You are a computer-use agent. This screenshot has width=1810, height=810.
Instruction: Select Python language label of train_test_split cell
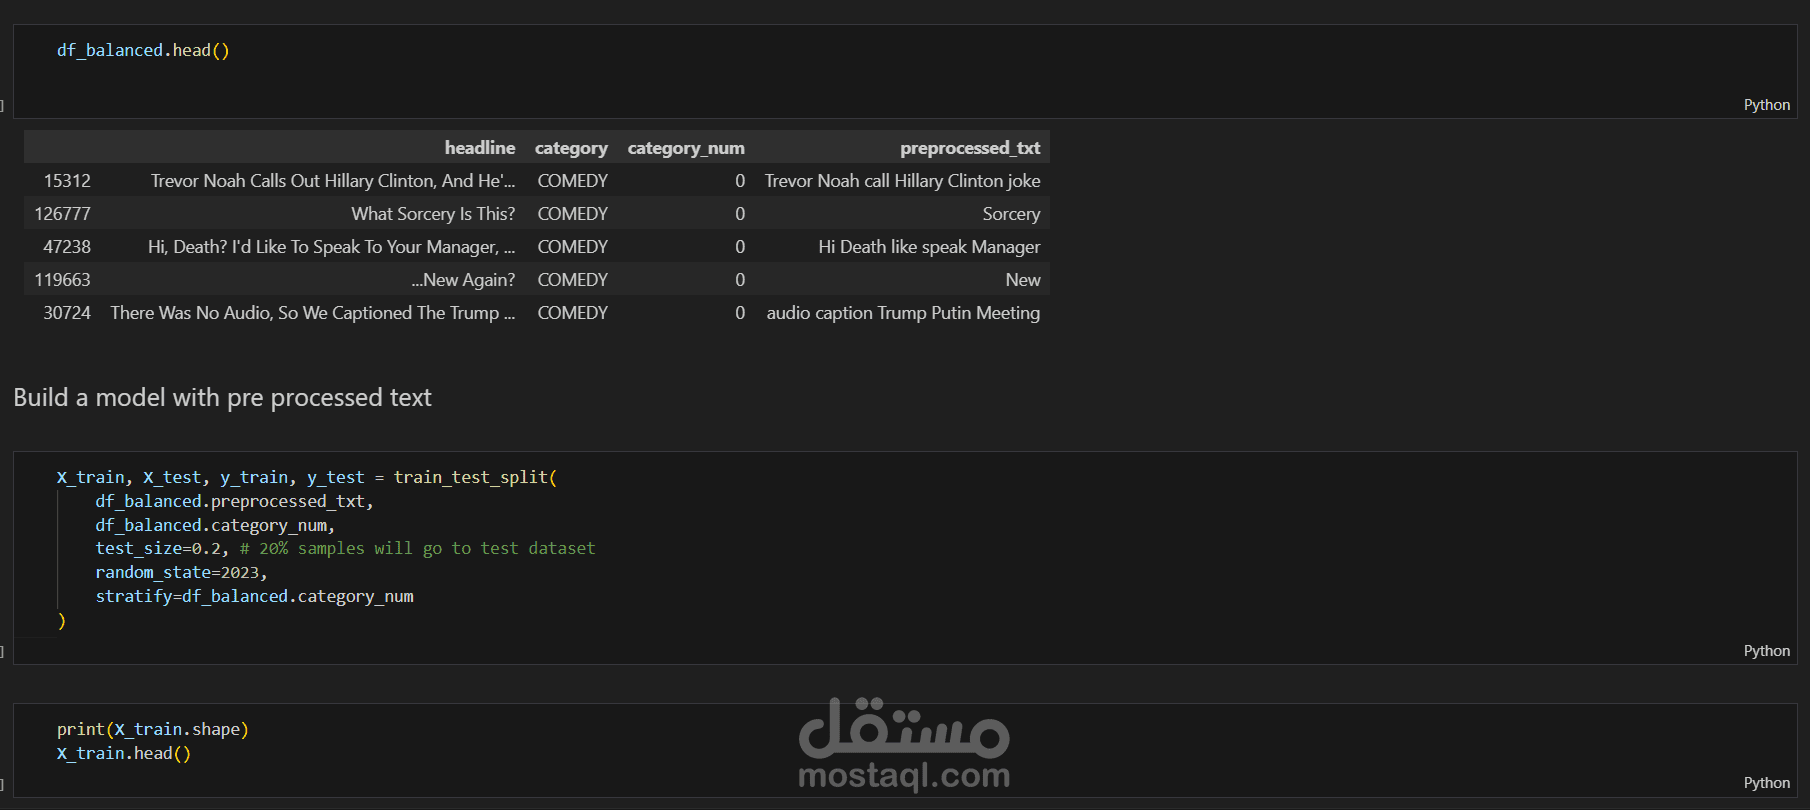click(x=1767, y=651)
